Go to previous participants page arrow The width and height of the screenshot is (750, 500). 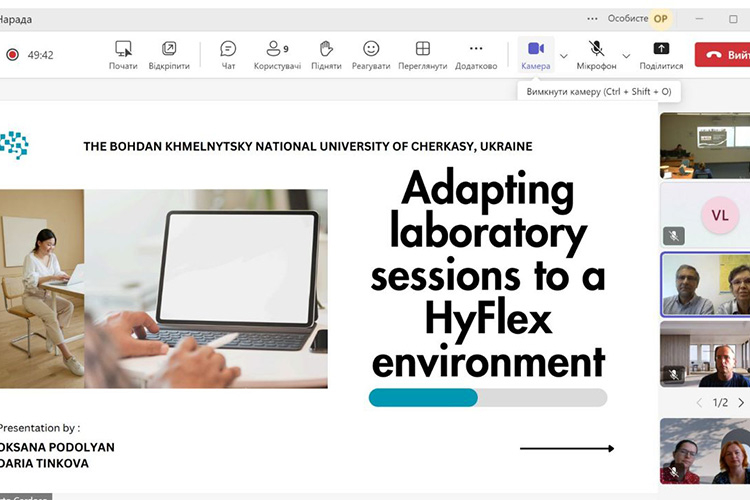699,403
